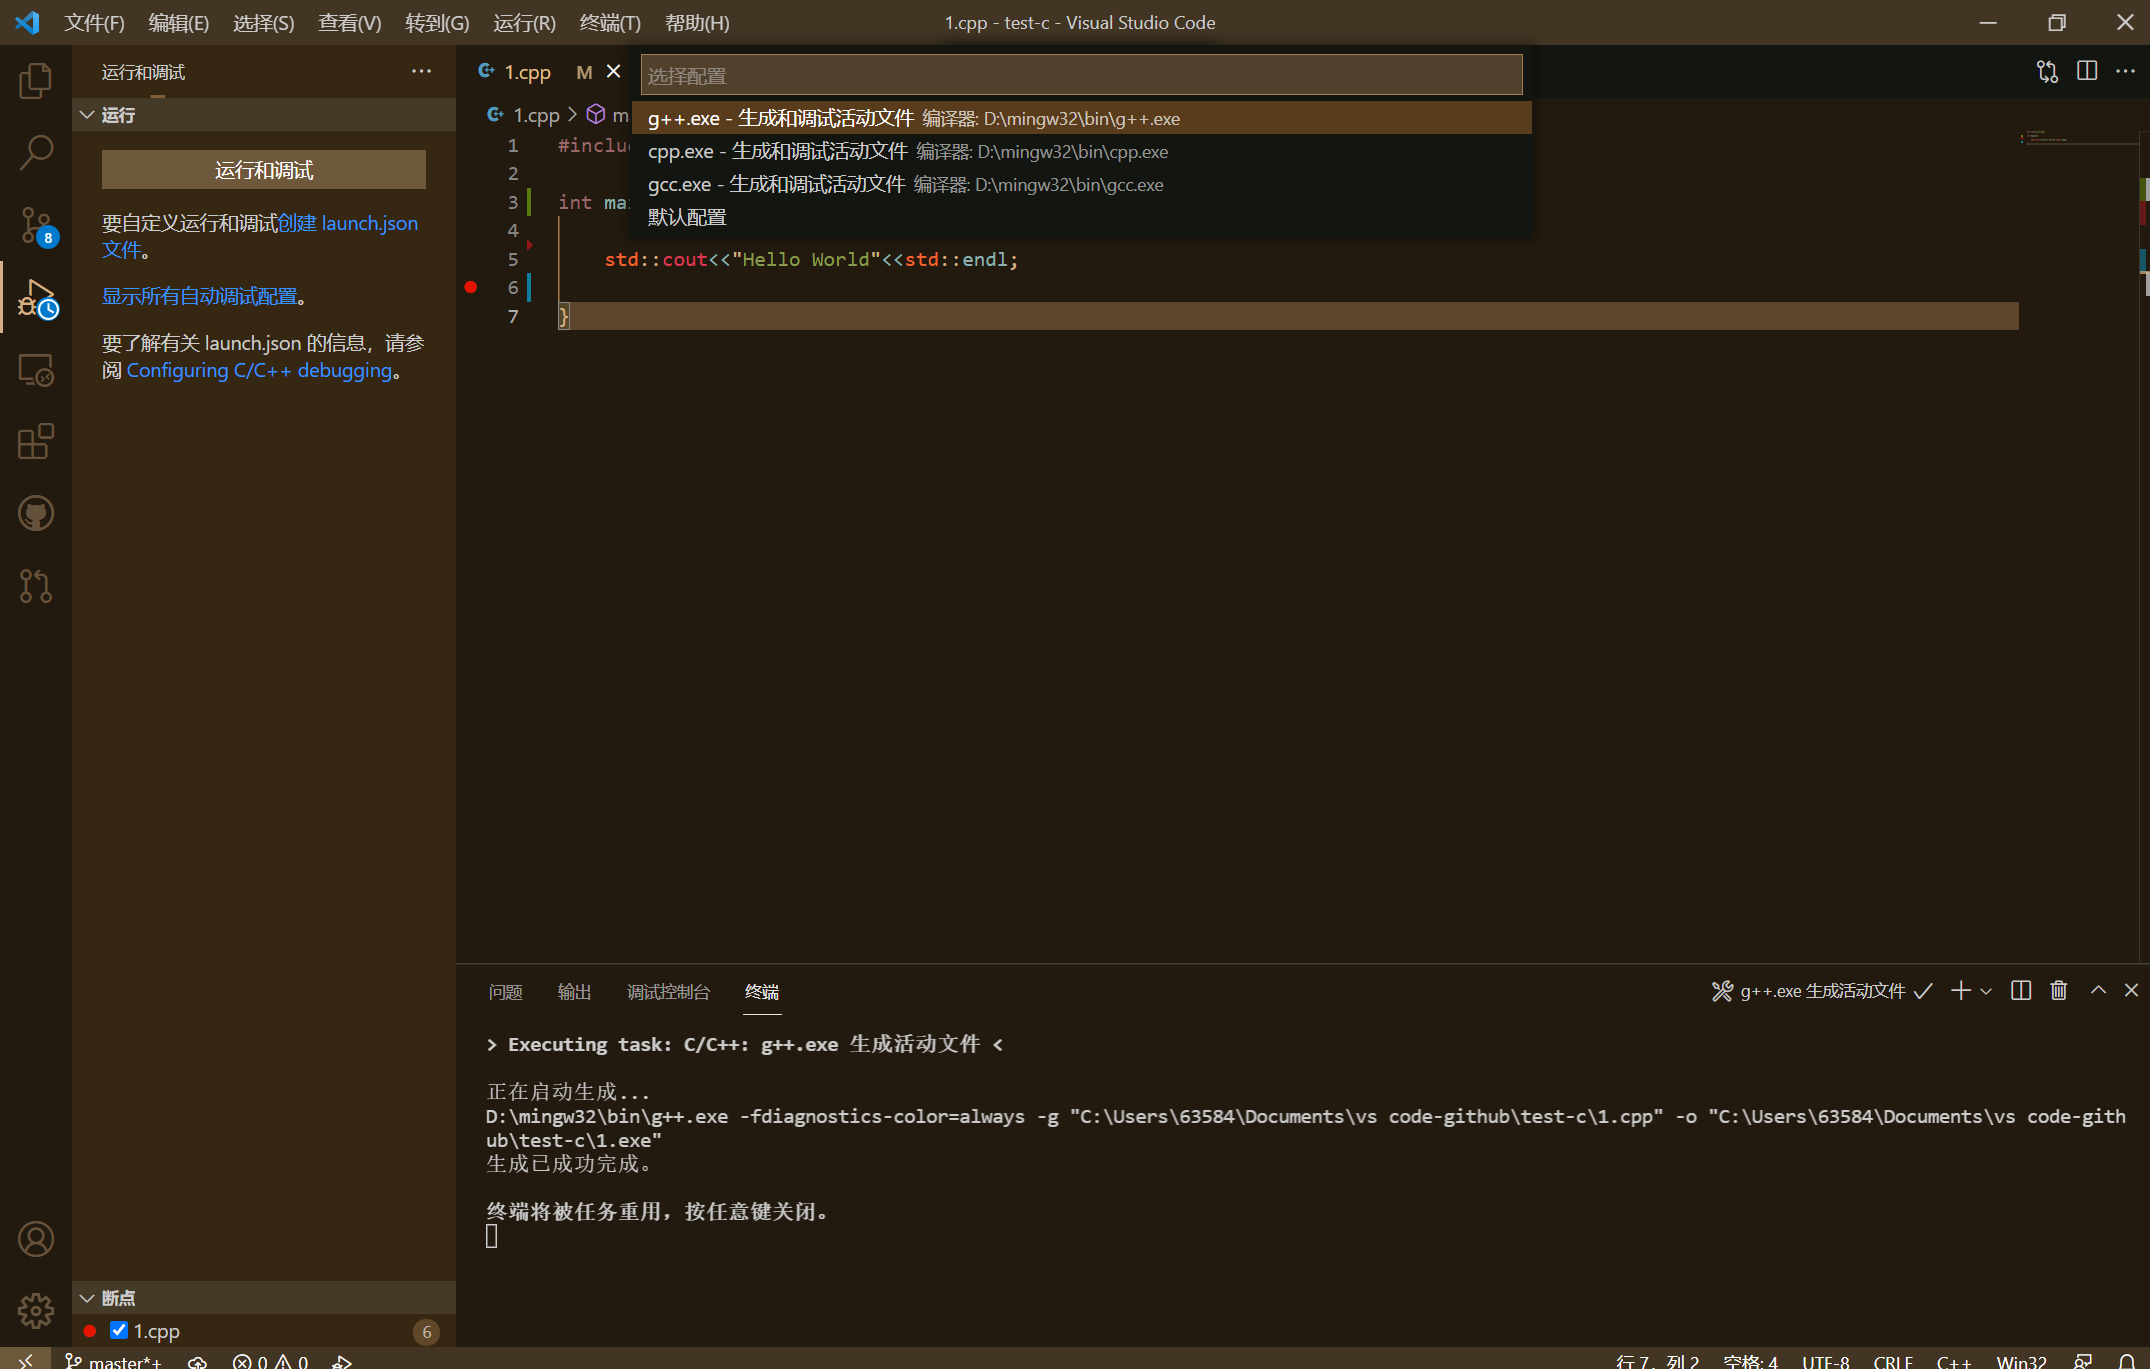Click the Manage gear icon
Image resolution: width=2150 pixels, height=1369 pixels.
36,1310
